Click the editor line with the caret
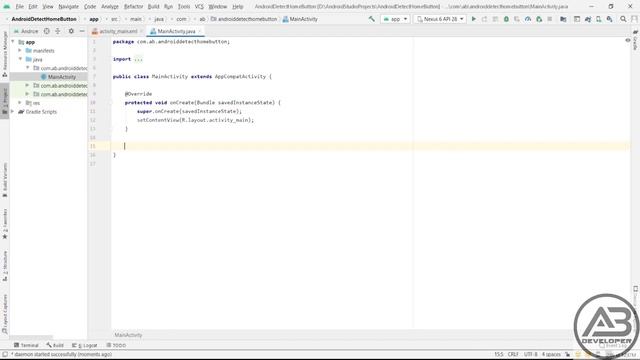The image size is (640, 360). coord(371,146)
